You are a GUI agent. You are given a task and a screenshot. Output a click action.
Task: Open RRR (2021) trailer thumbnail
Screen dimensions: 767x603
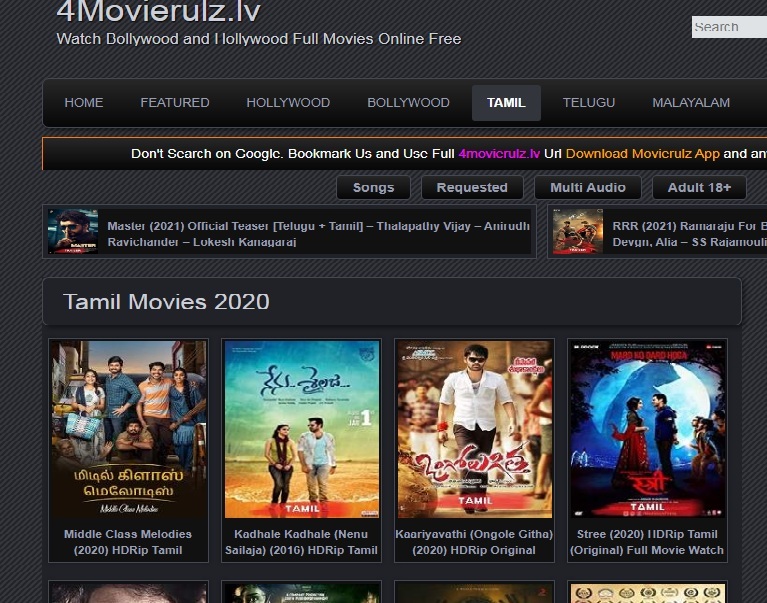(578, 231)
